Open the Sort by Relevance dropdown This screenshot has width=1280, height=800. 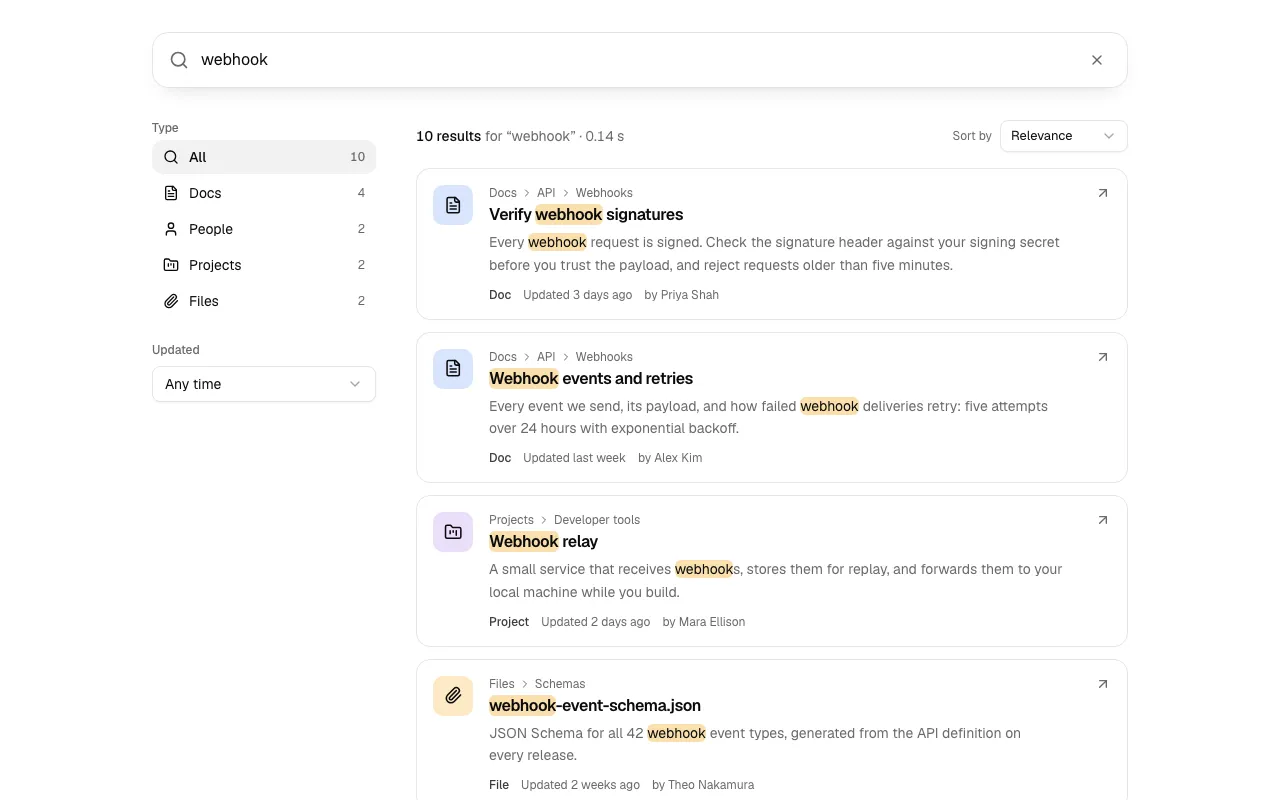point(1063,136)
